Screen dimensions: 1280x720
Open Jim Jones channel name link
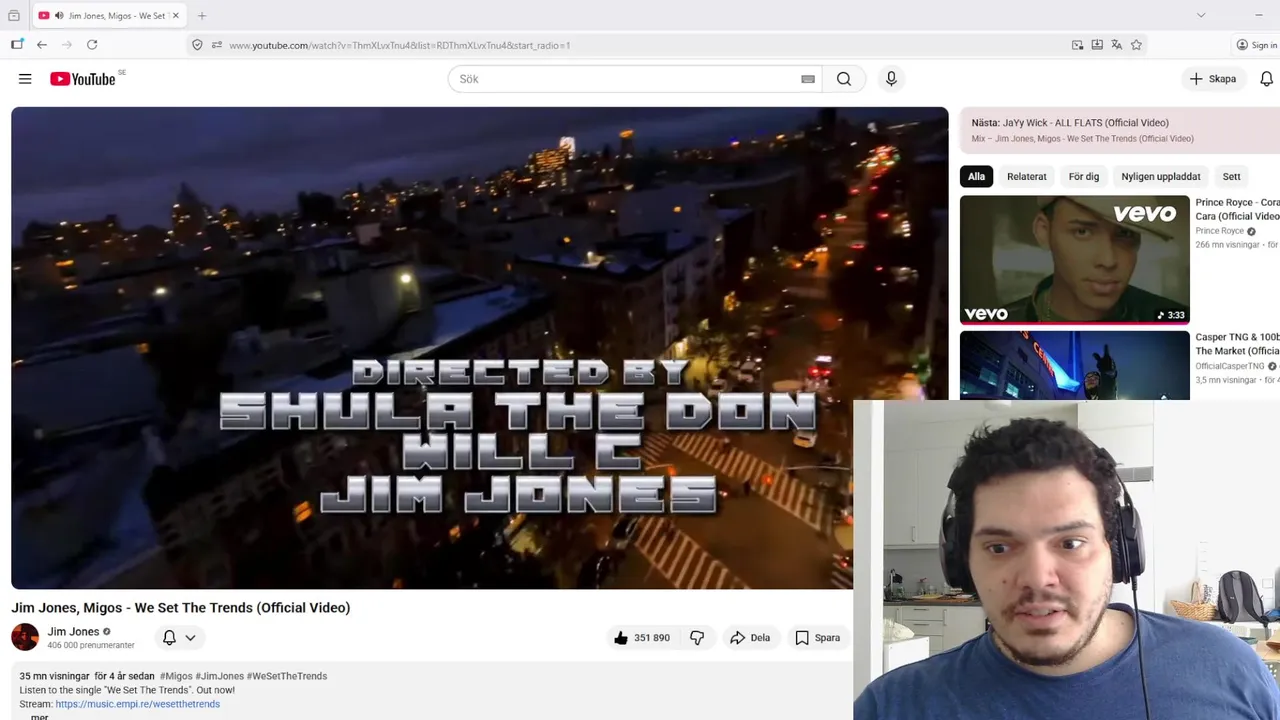(x=73, y=632)
